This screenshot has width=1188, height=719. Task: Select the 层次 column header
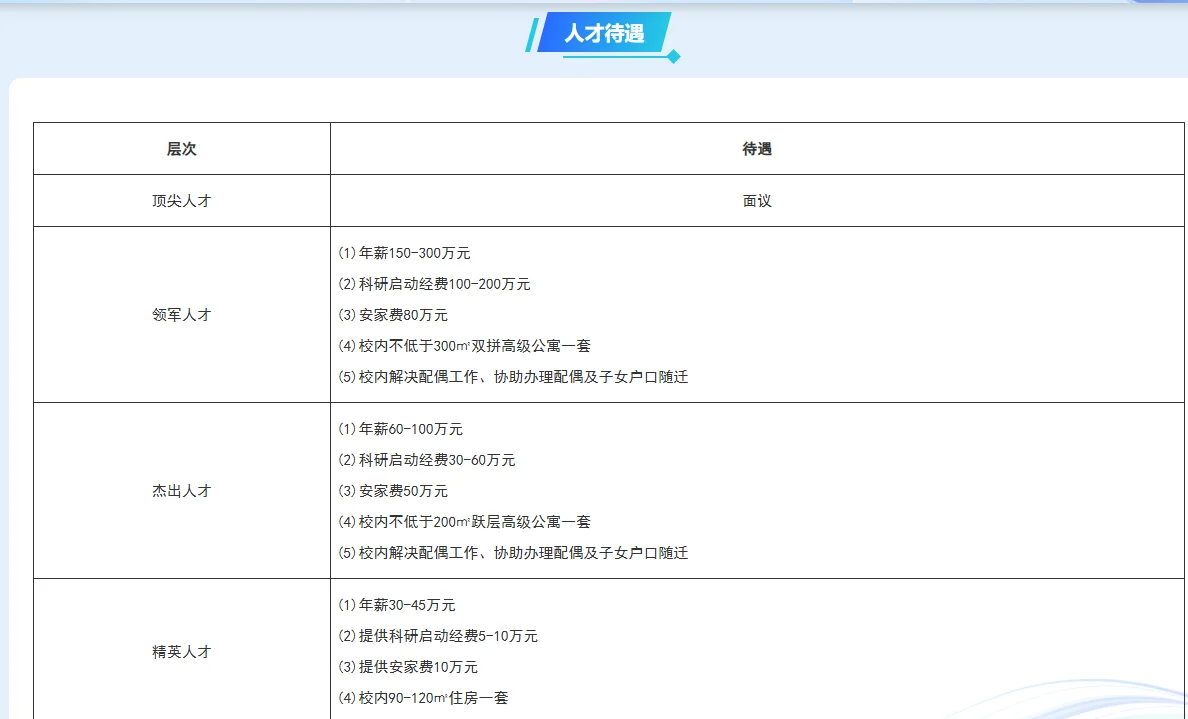tap(182, 149)
